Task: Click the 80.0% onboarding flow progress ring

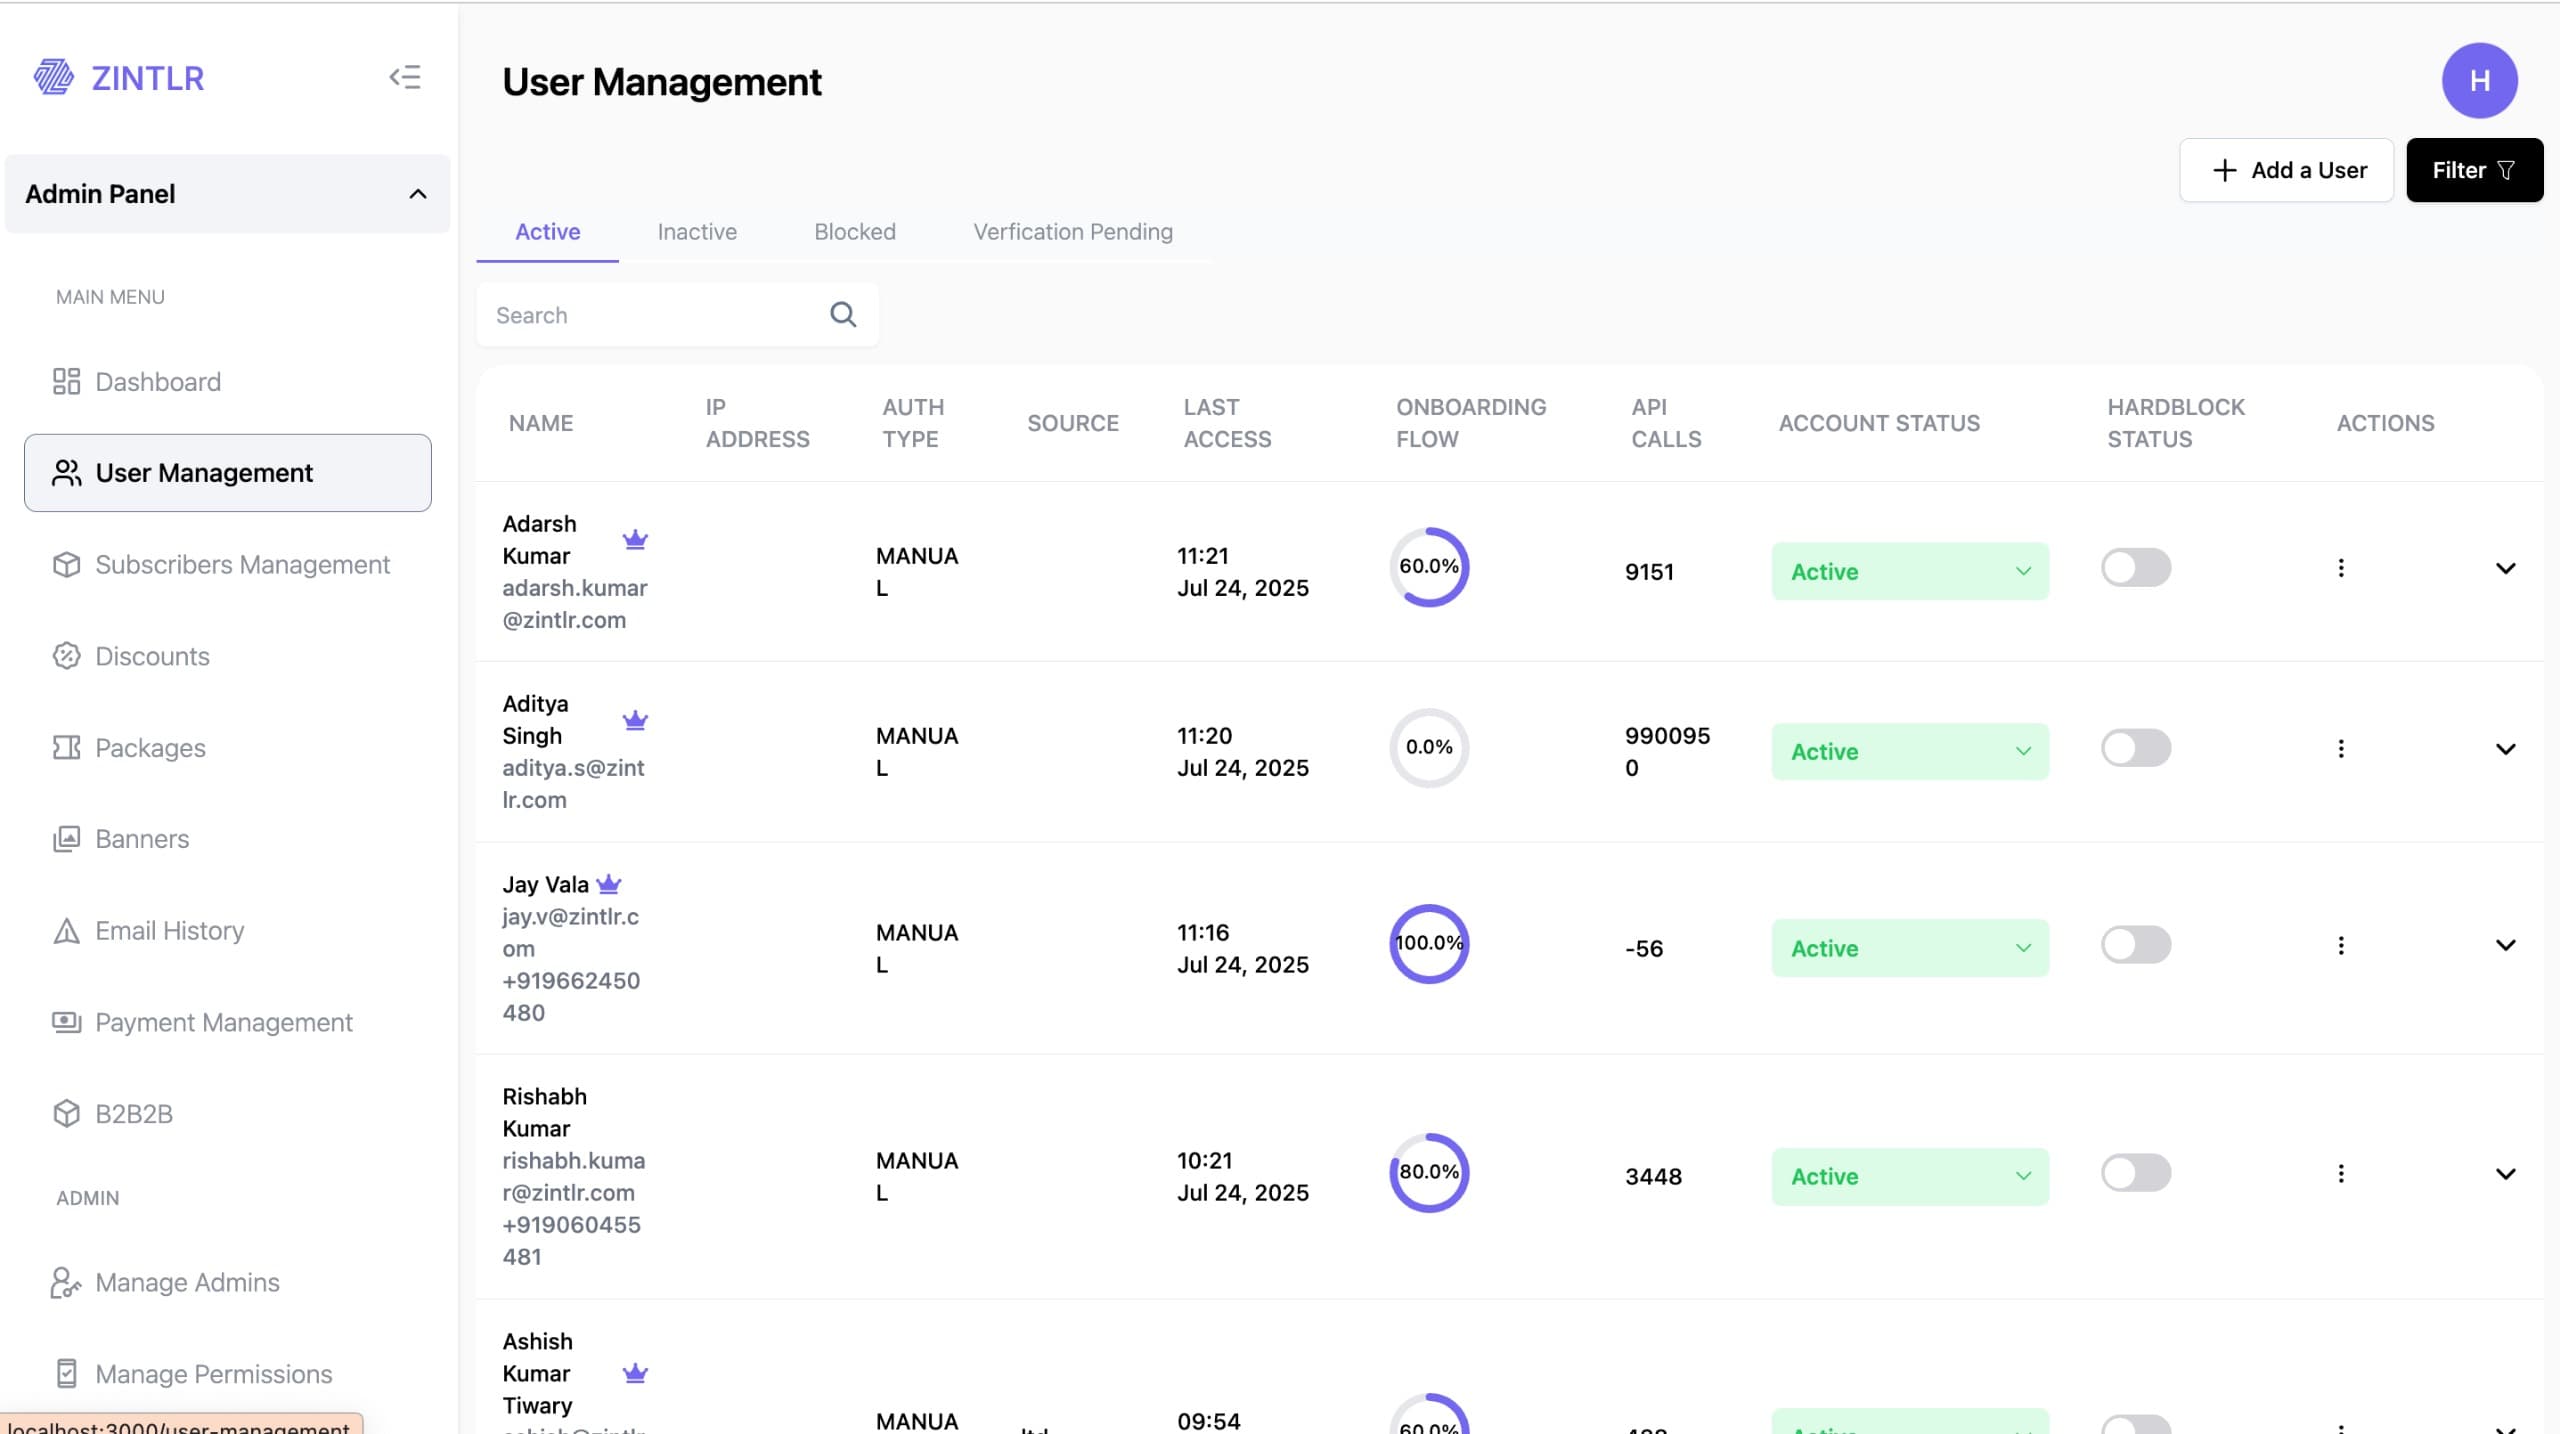Action: pos(1428,1172)
